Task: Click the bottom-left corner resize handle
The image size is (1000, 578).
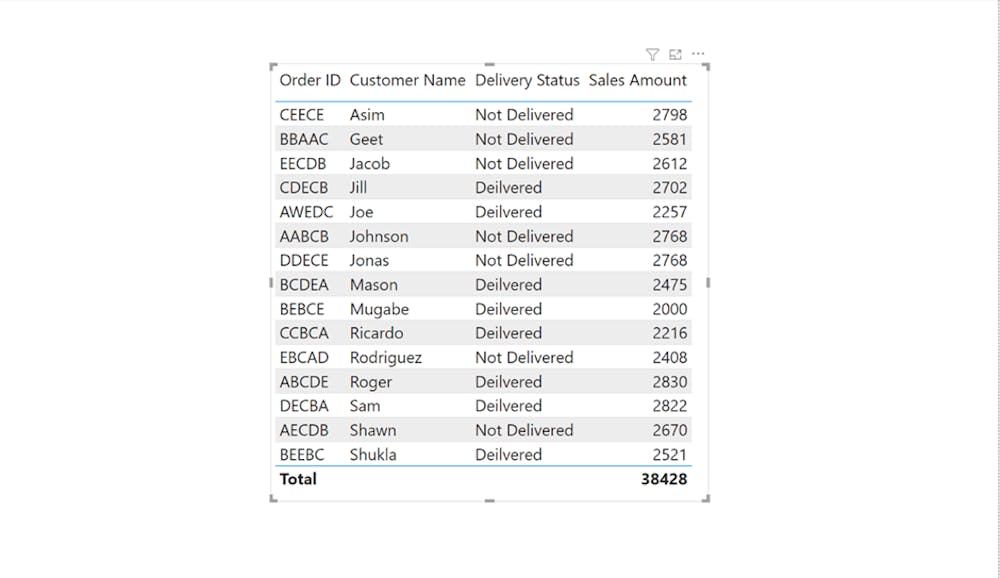Action: click(x=274, y=498)
